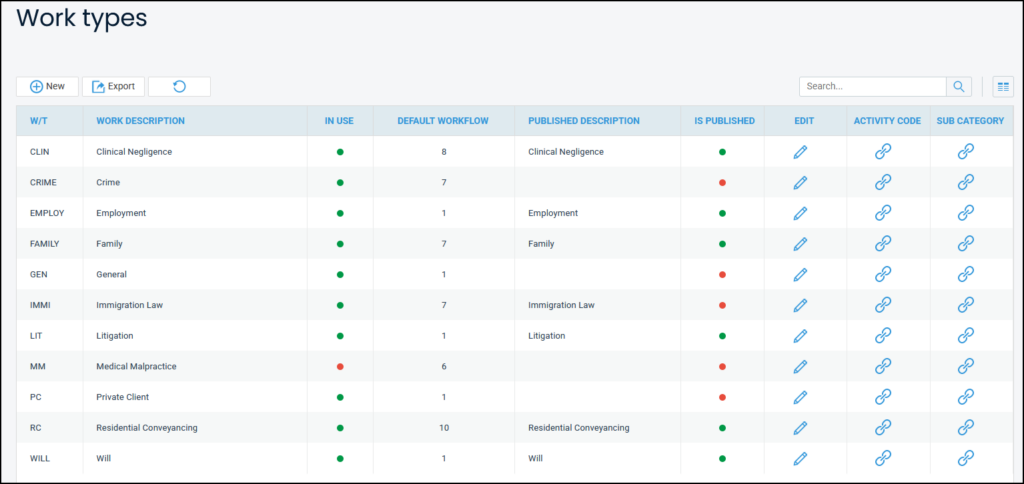Click activity code link for Litigation row
The image size is (1024, 484).
[883, 336]
